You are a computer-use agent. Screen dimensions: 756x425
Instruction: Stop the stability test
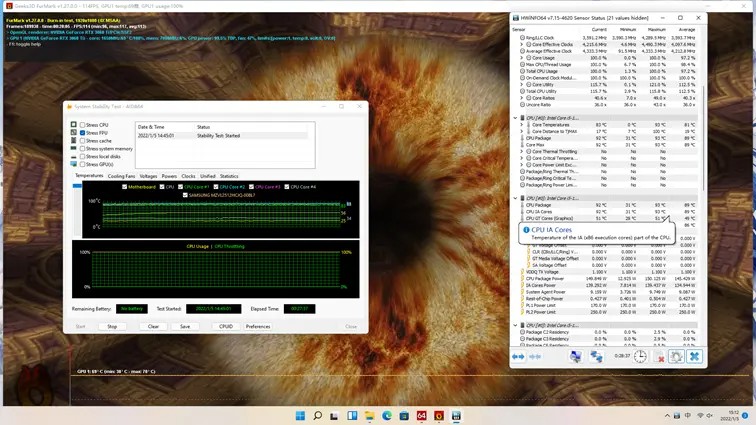112,327
